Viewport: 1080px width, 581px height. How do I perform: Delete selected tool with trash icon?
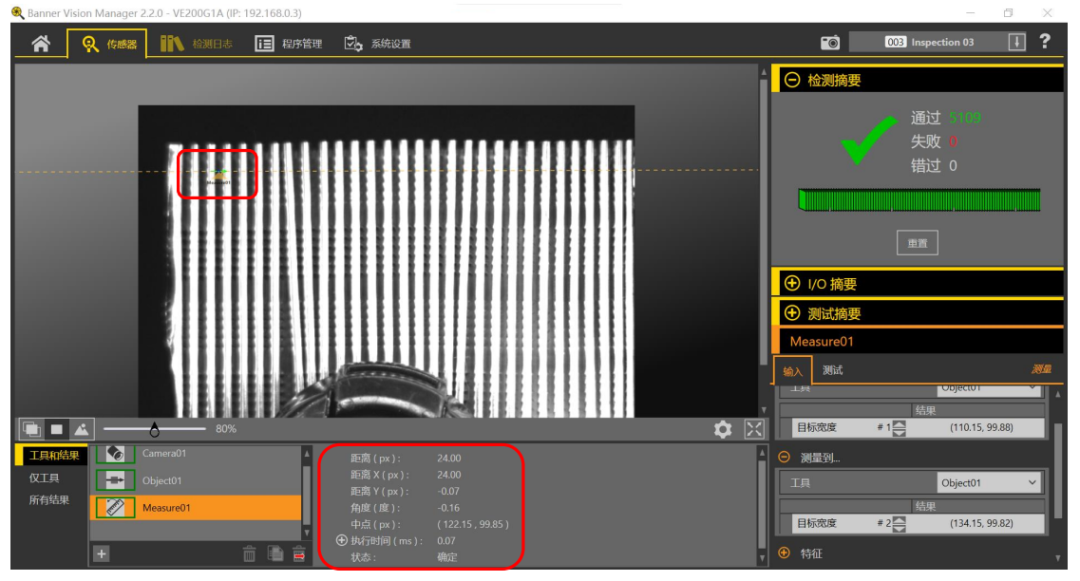tap(250, 554)
